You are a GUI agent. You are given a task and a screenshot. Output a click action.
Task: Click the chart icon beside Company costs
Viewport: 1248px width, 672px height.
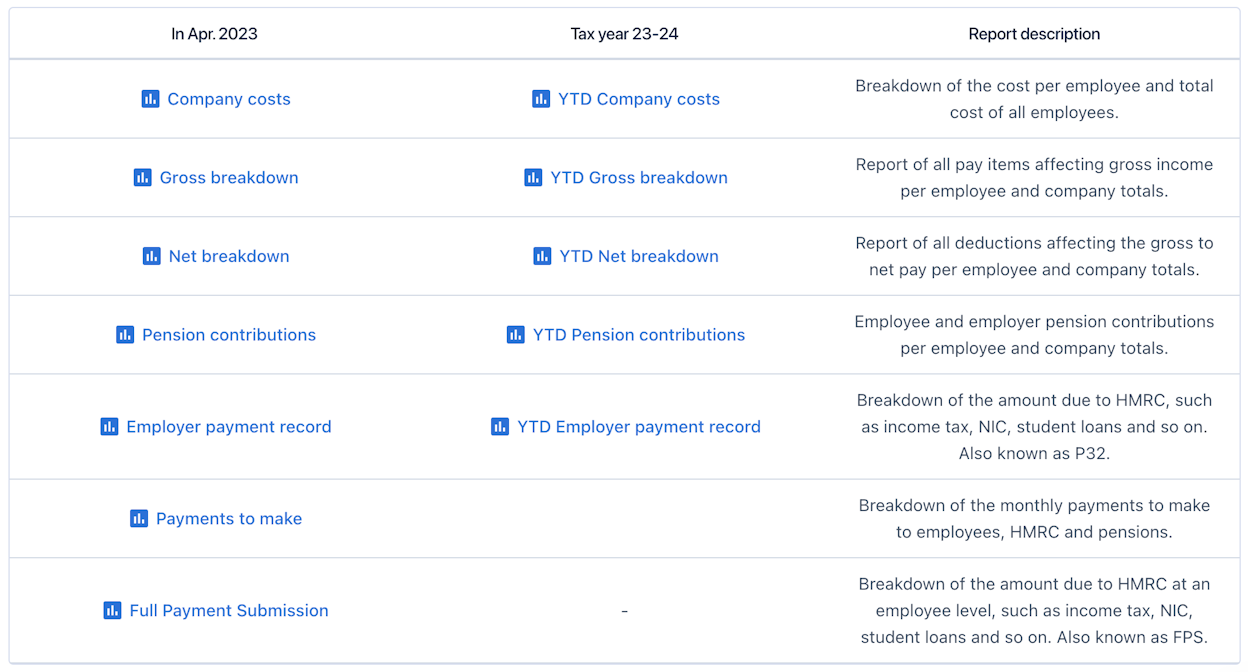[150, 99]
